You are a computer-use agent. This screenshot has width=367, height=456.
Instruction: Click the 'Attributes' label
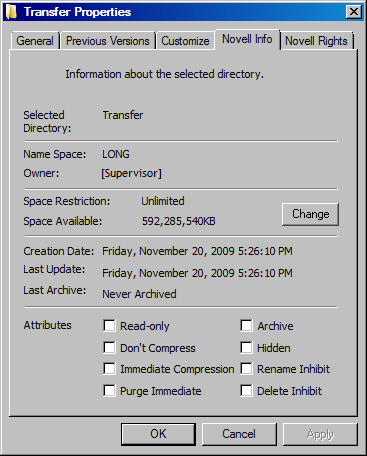[47, 325]
